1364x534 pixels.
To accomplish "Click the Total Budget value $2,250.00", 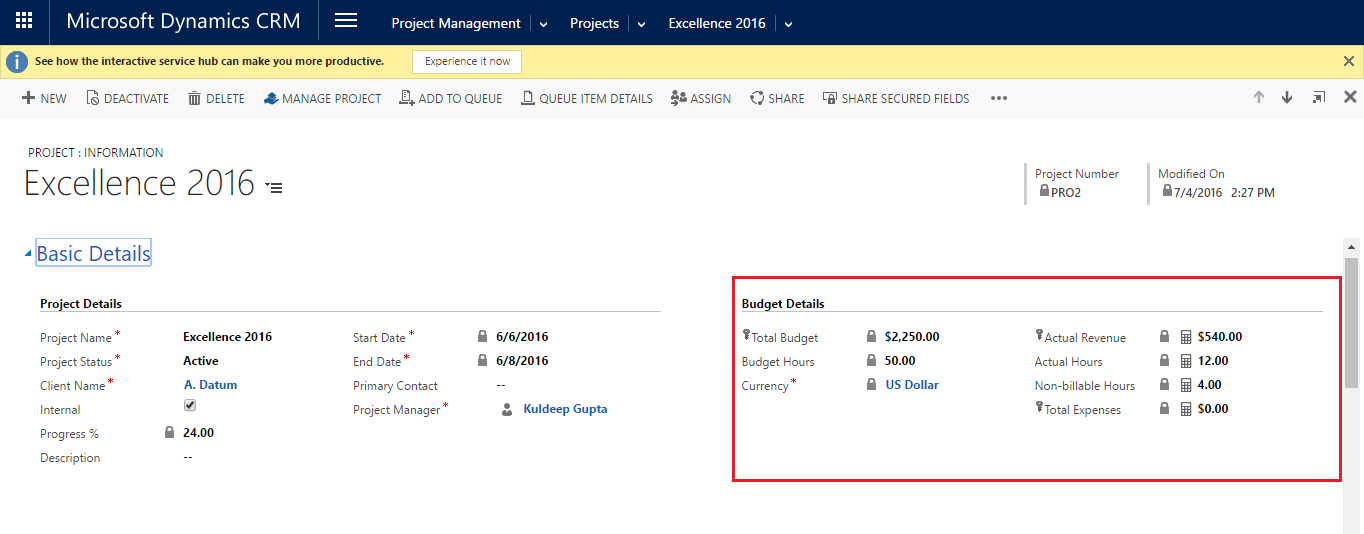I will click(x=912, y=337).
